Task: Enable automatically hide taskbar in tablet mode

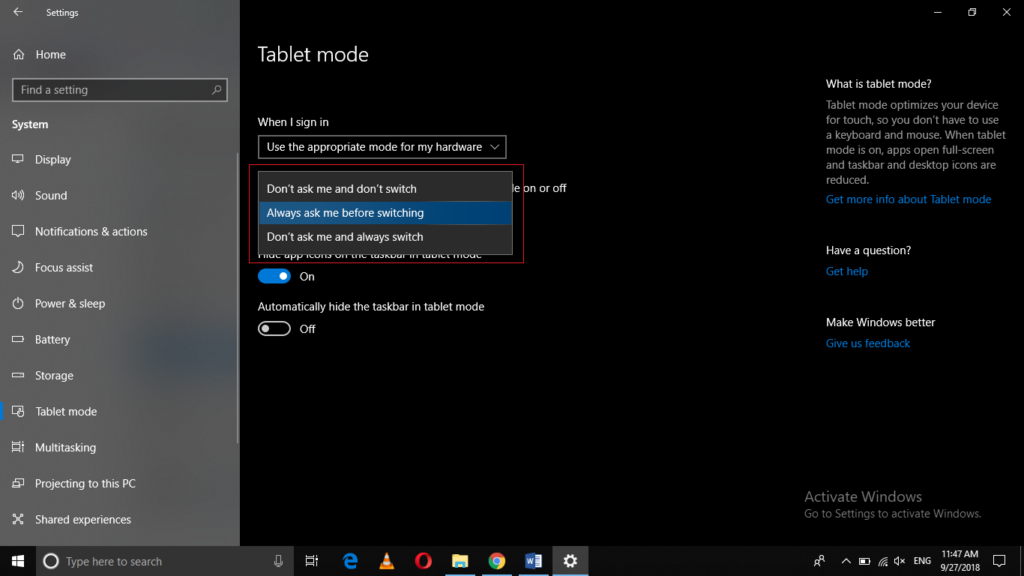Action: point(273,327)
